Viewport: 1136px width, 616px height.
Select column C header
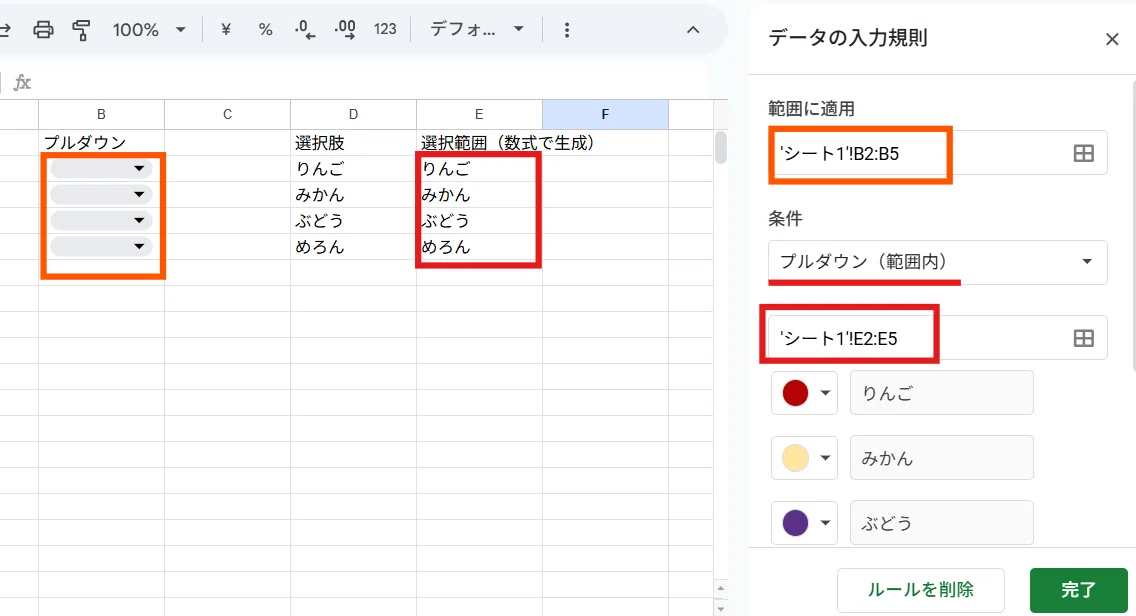click(227, 115)
